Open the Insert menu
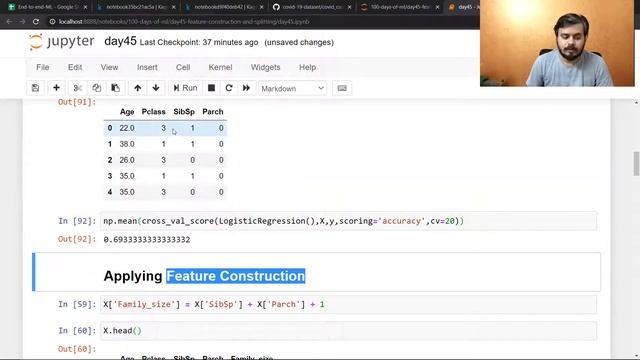Screen dimensions: 640x360 click(147, 67)
